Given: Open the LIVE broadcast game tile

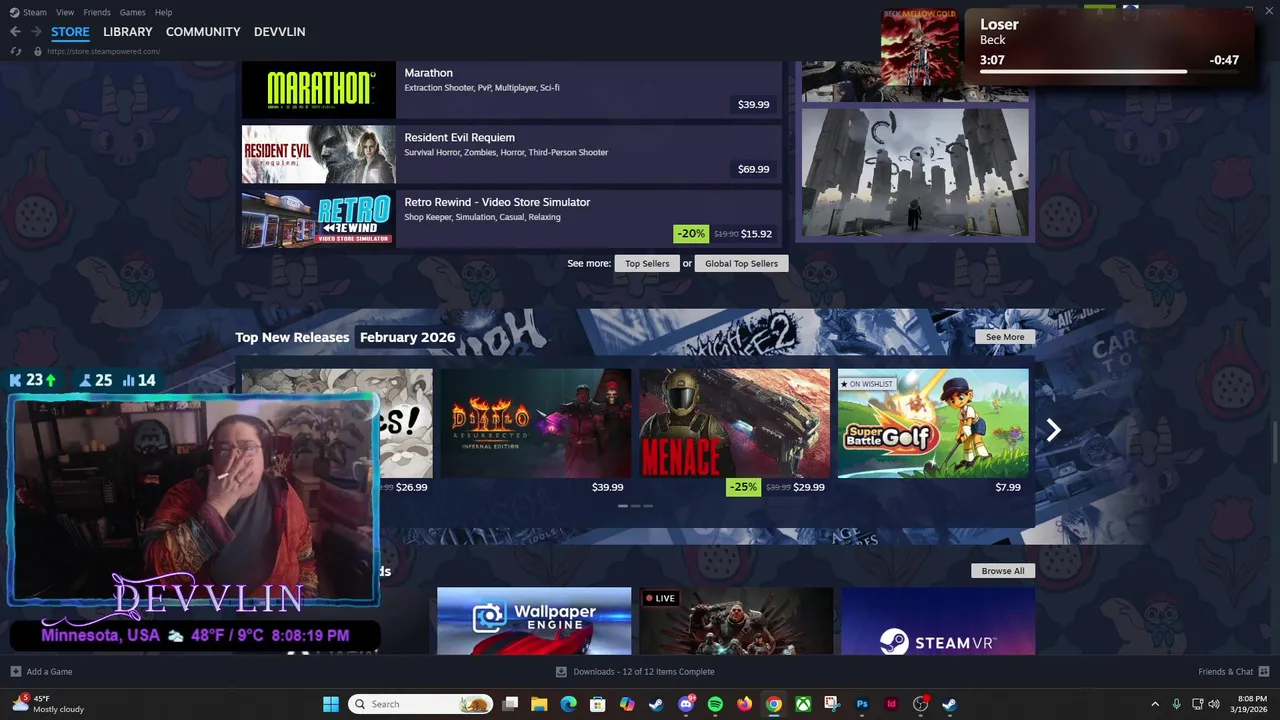Looking at the screenshot, I should pyautogui.click(x=736, y=621).
